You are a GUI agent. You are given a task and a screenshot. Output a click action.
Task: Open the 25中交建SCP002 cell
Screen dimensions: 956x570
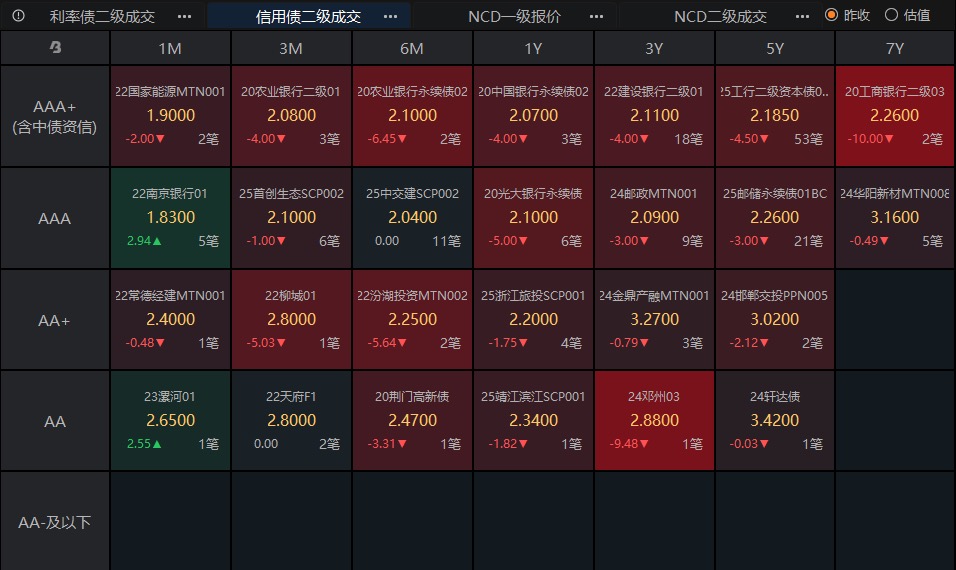pyautogui.click(x=412, y=218)
